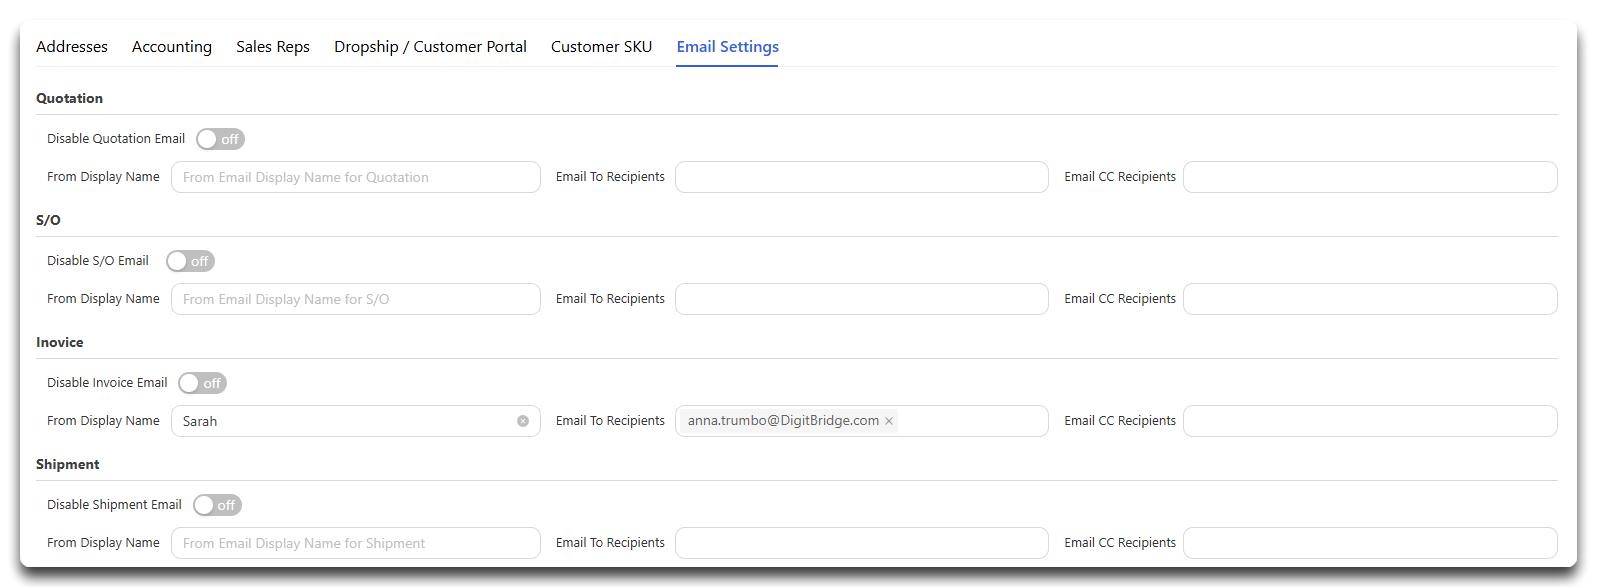Viewport: 1597px width, 587px height.
Task: Toggle Disable S/O Email switch
Action: click(x=190, y=261)
